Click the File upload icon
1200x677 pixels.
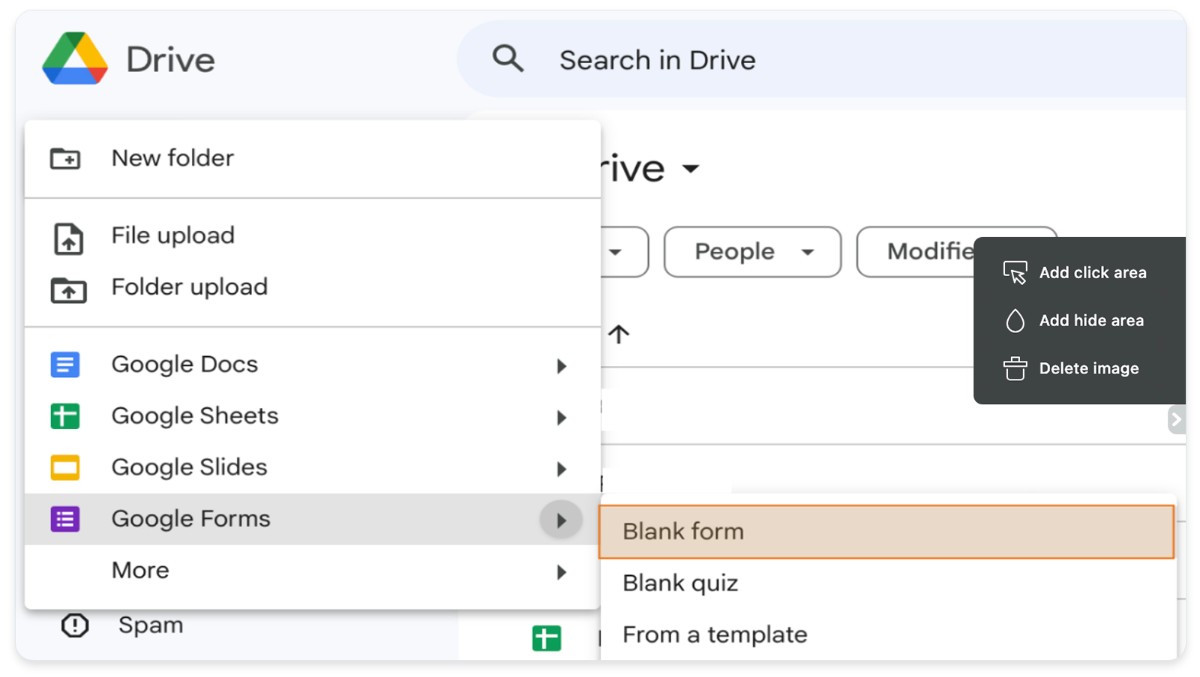pos(68,239)
